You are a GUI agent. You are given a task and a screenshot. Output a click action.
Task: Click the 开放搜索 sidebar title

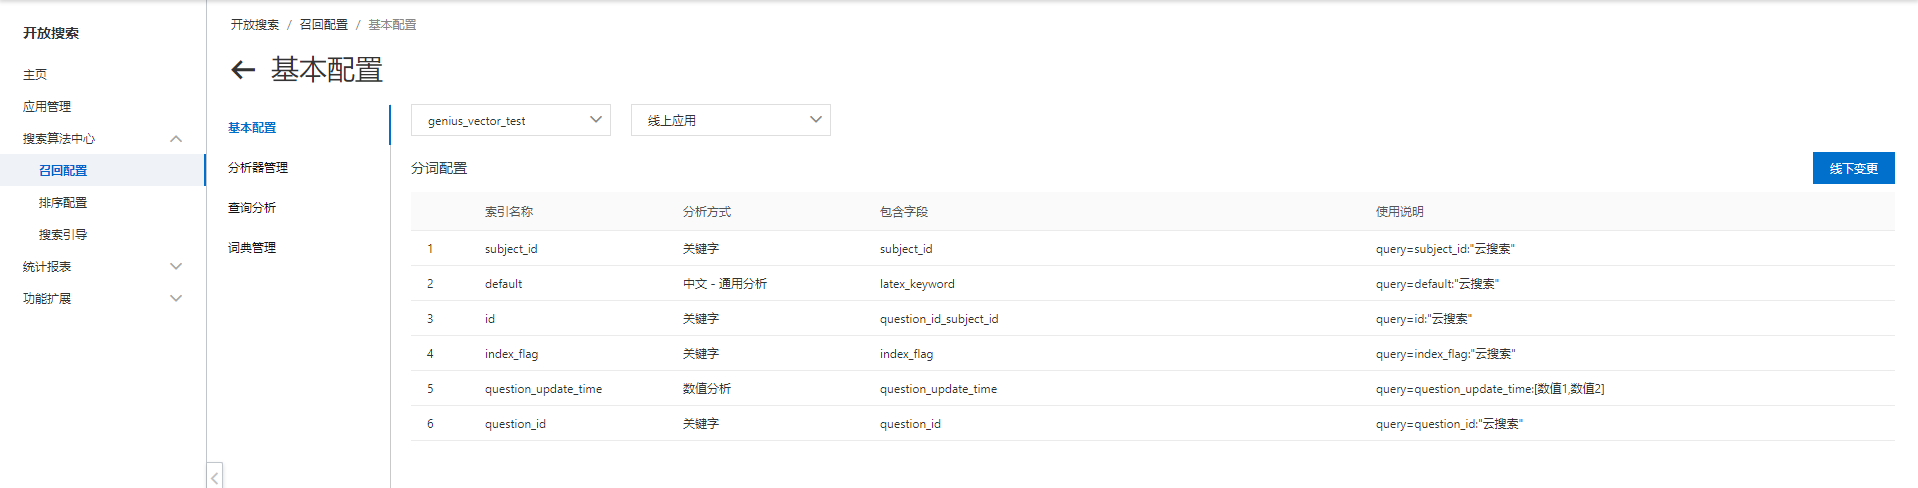51,33
